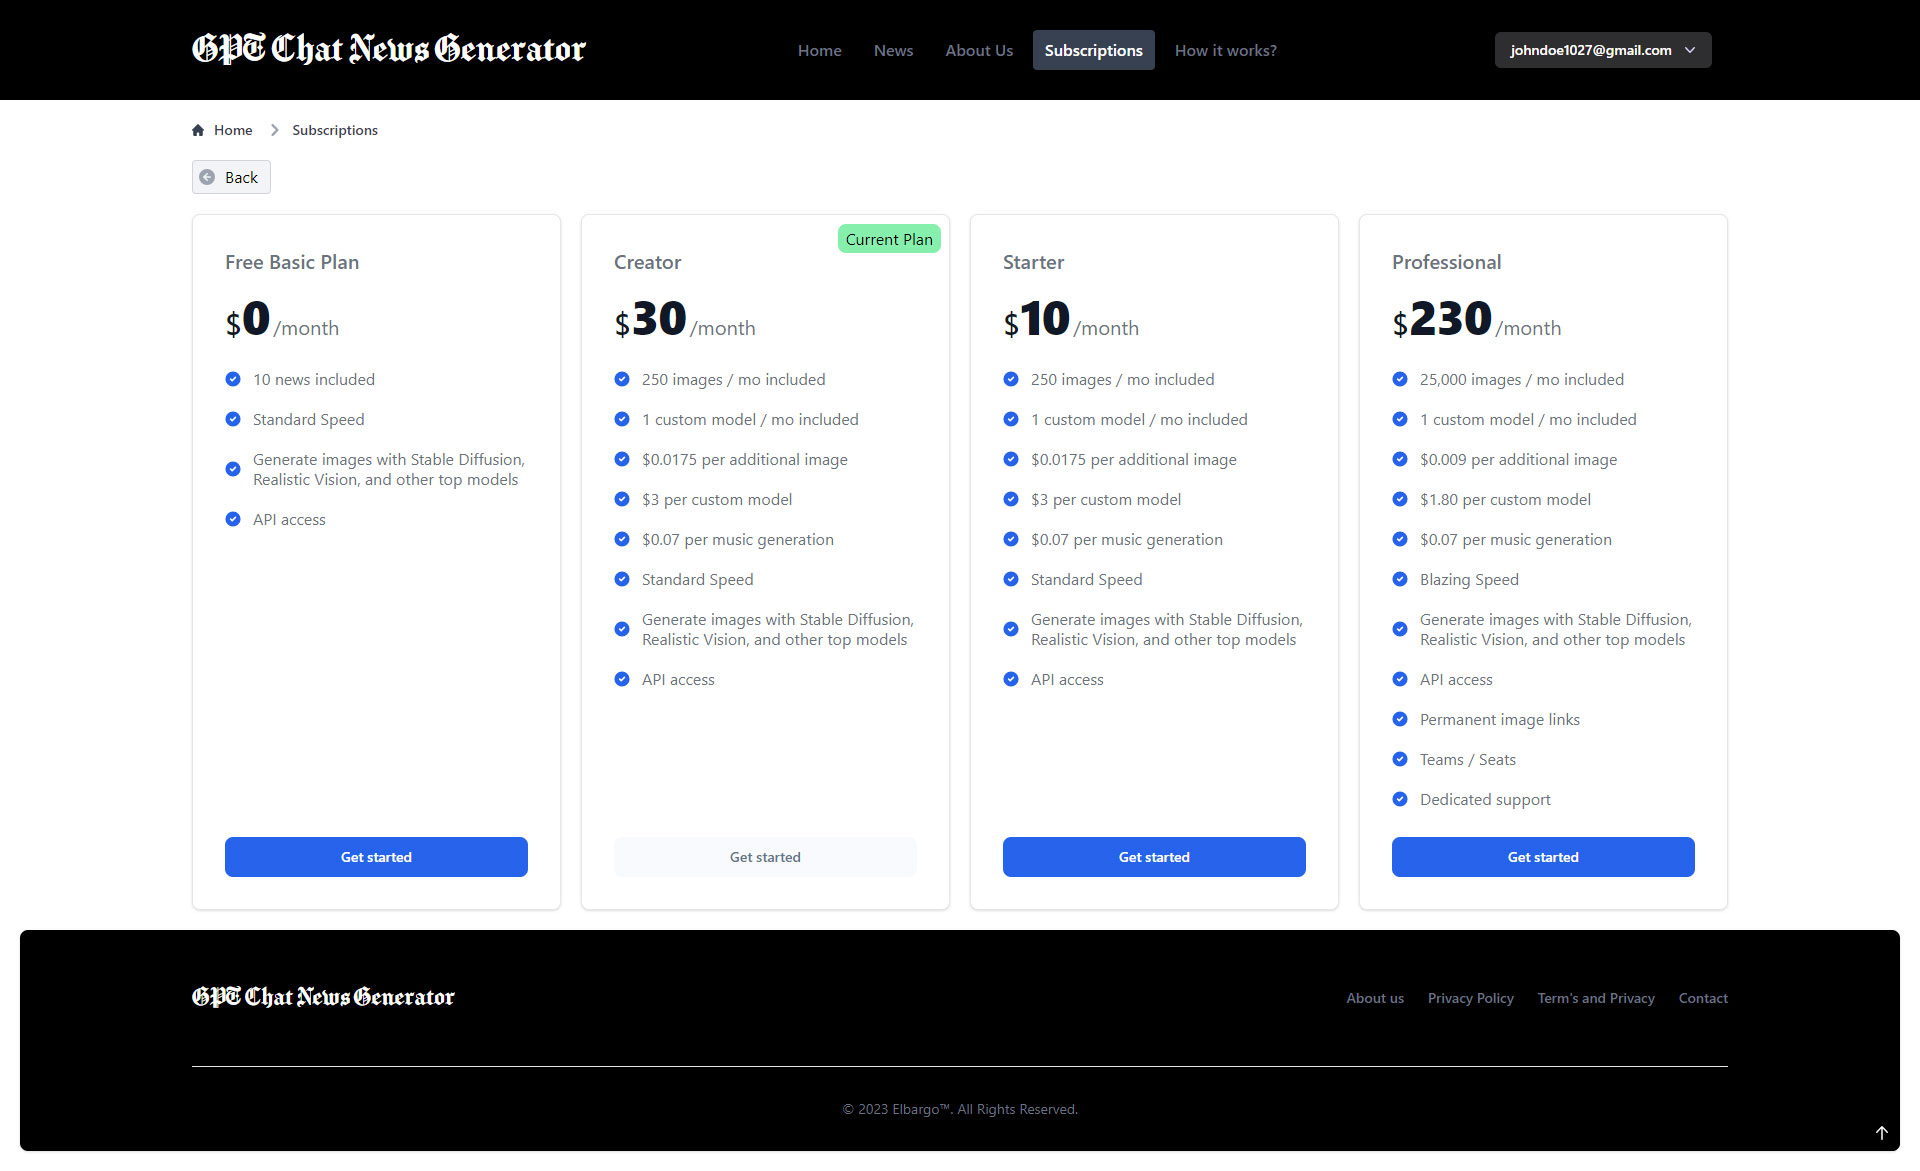
Task: Open the Subscriptions nav tab
Action: pyautogui.click(x=1093, y=50)
